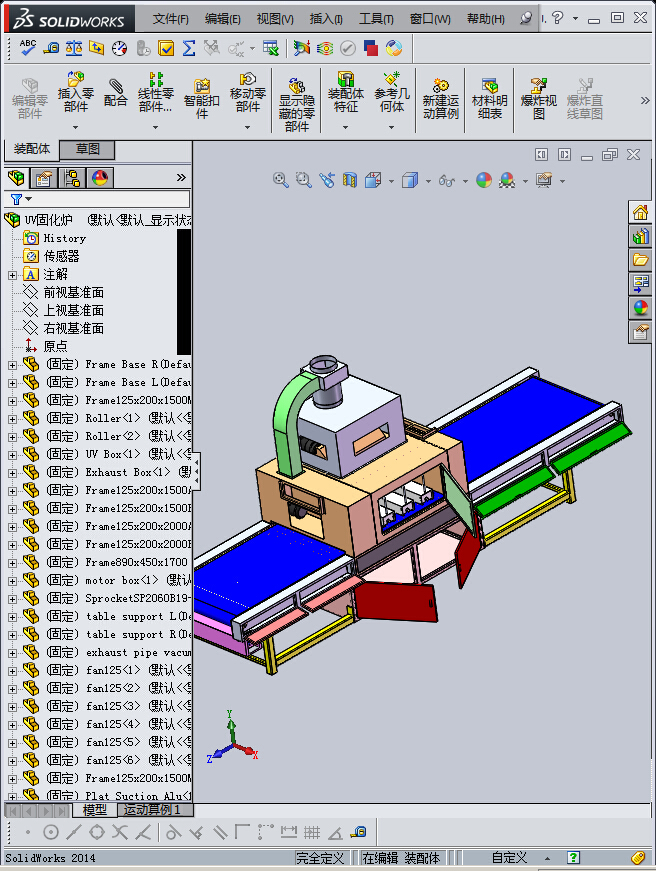
Task: Open the Assembly Features dropdown arrow
Action: coord(345,127)
